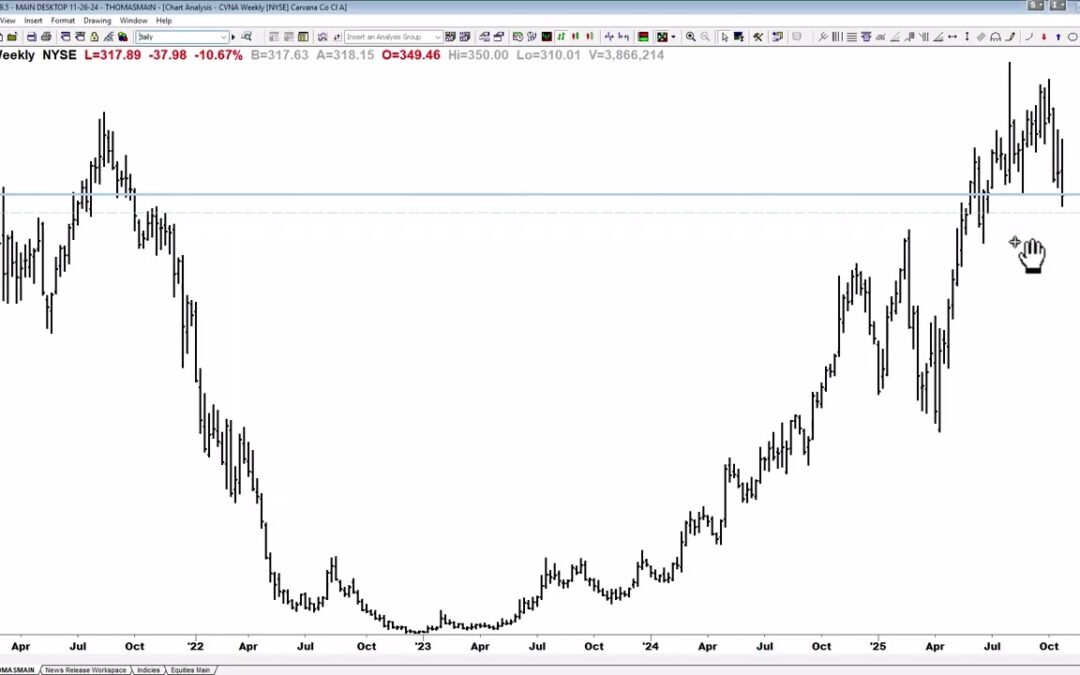Click the high value Hi=350.00
Screen dimensions: 1080x675
478,55
